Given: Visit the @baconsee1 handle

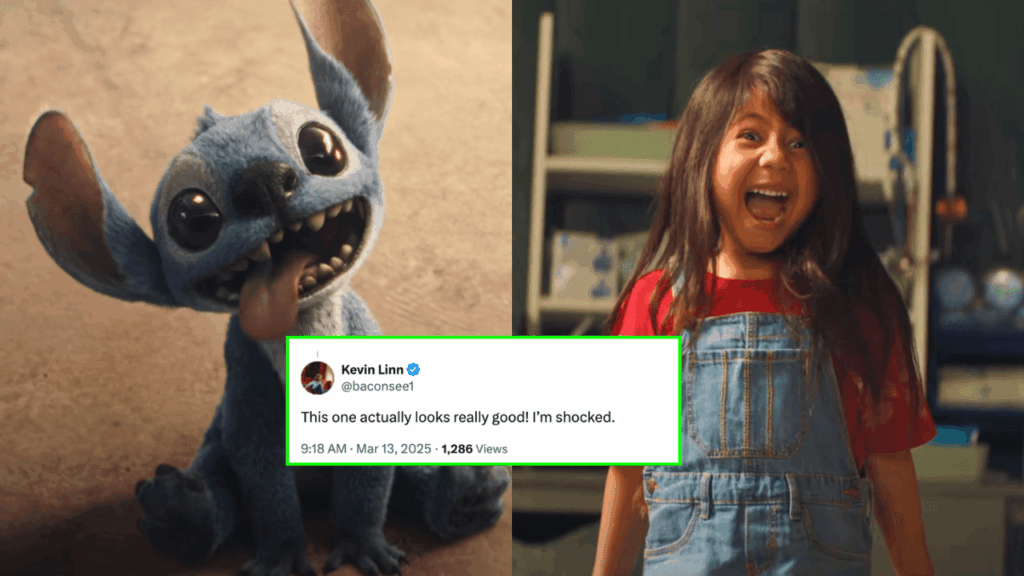Looking at the screenshot, I should click(x=377, y=387).
